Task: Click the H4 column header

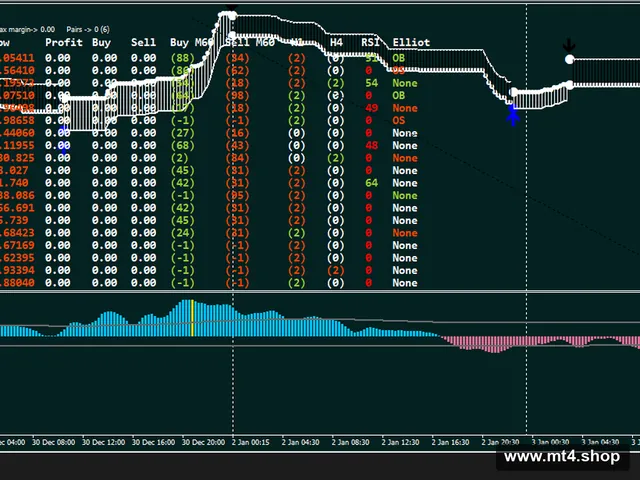Action: click(x=336, y=42)
